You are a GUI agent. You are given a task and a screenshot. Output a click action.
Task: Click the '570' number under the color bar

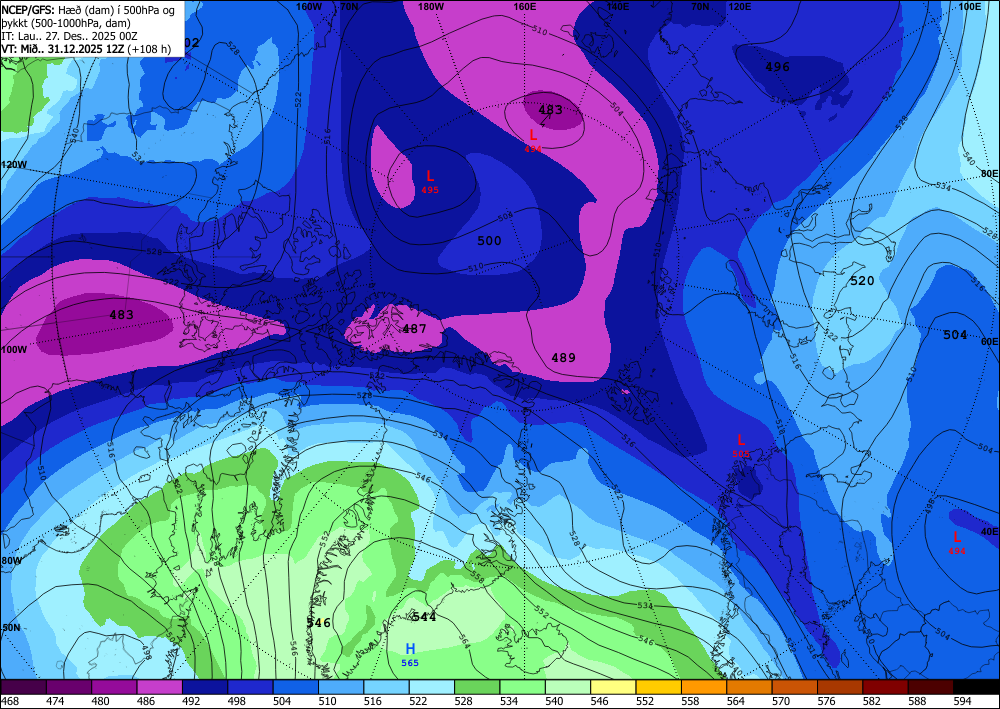781,702
